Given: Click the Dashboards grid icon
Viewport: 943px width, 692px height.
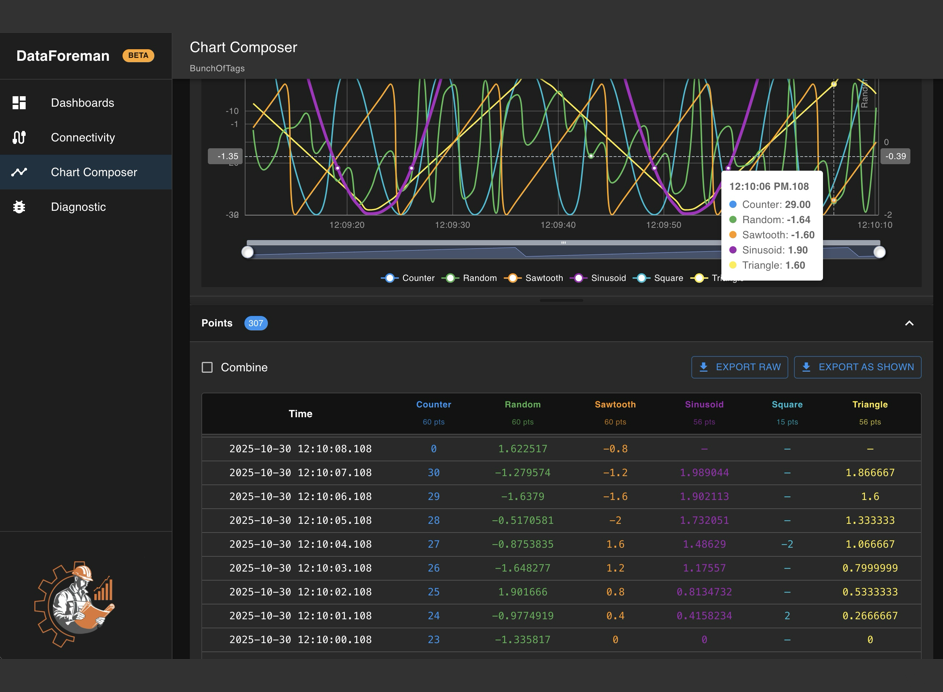Looking at the screenshot, I should 19,103.
